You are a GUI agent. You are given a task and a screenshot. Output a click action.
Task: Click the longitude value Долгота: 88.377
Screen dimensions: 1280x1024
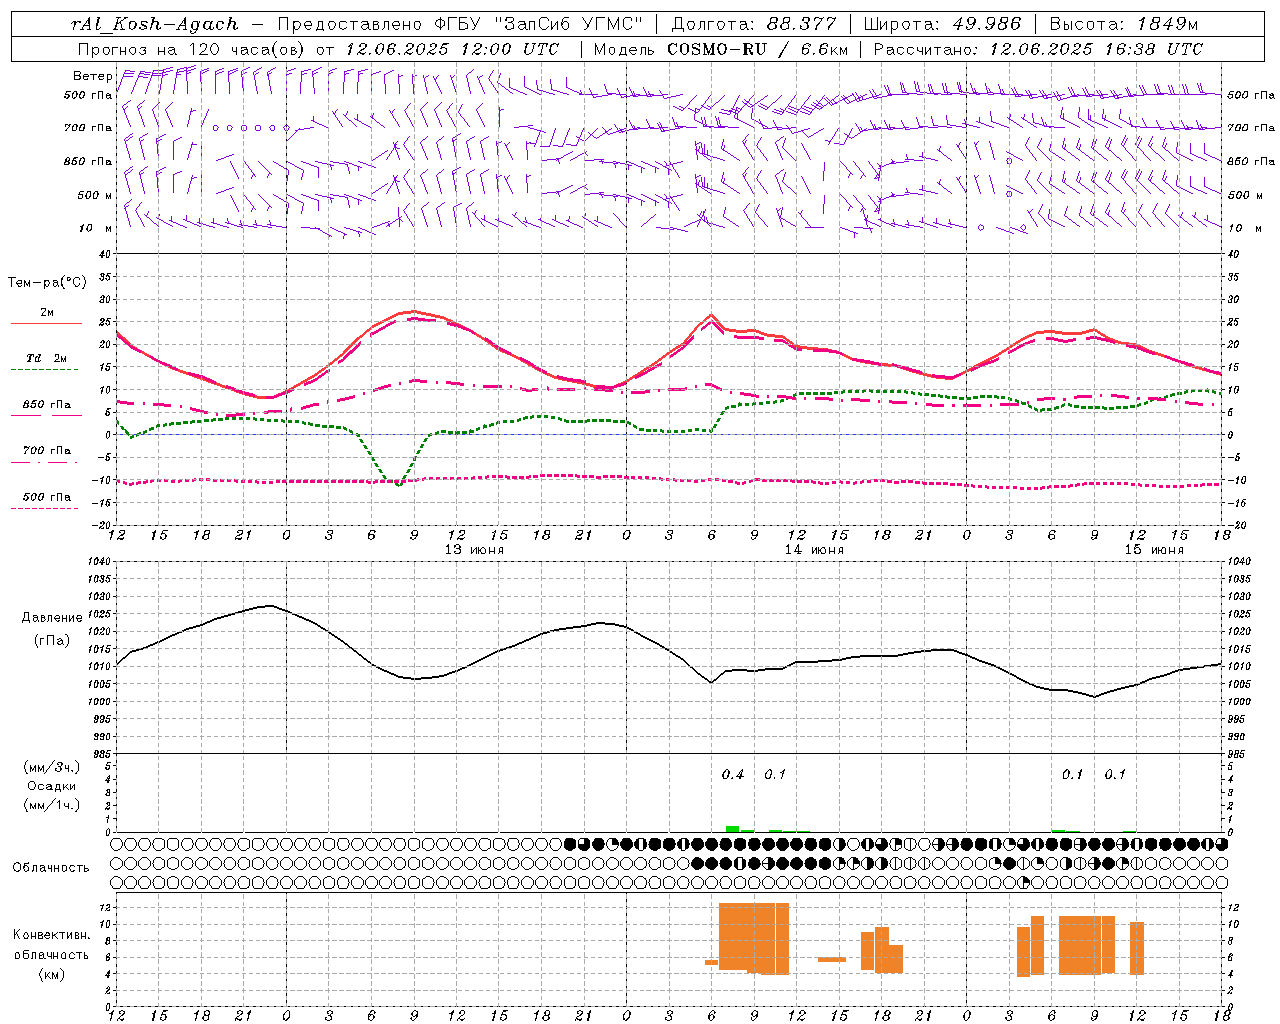pyautogui.click(x=754, y=24)
